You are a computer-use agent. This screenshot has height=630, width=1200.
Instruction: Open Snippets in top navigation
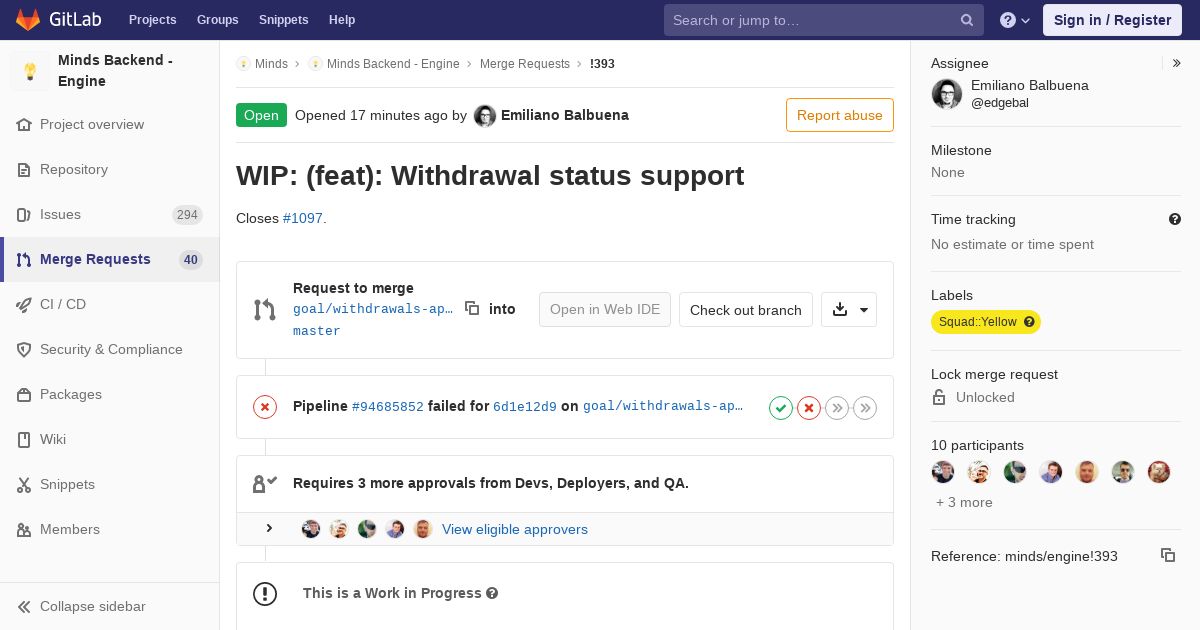click(283, 20)
